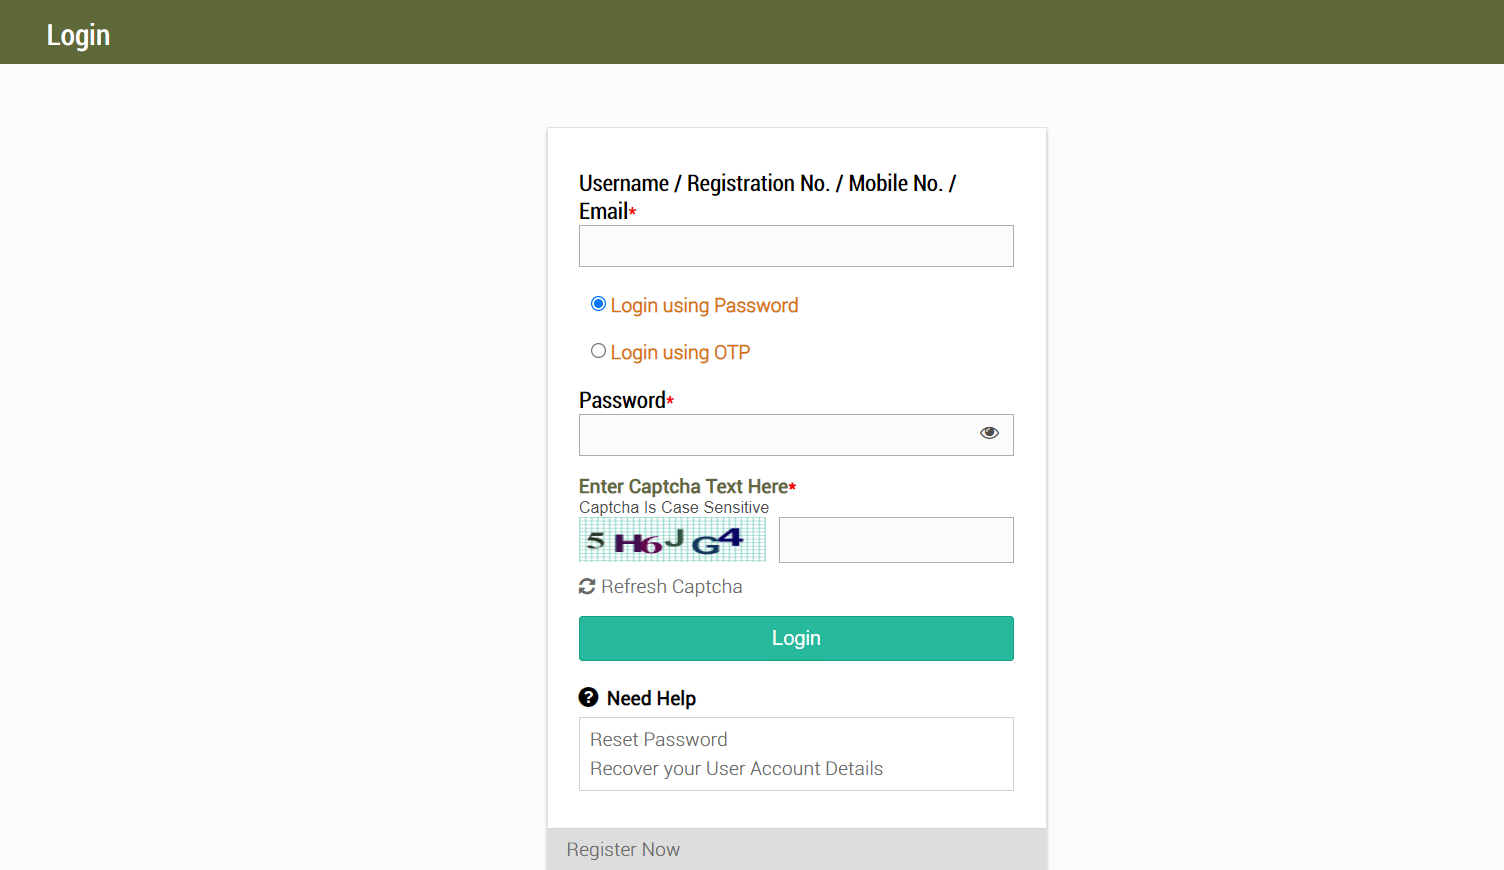Image resolution: width=1504 pixels, height=870 pixels.
Task: Click the Refresh Captcha text link
Action: pos(672,587)
